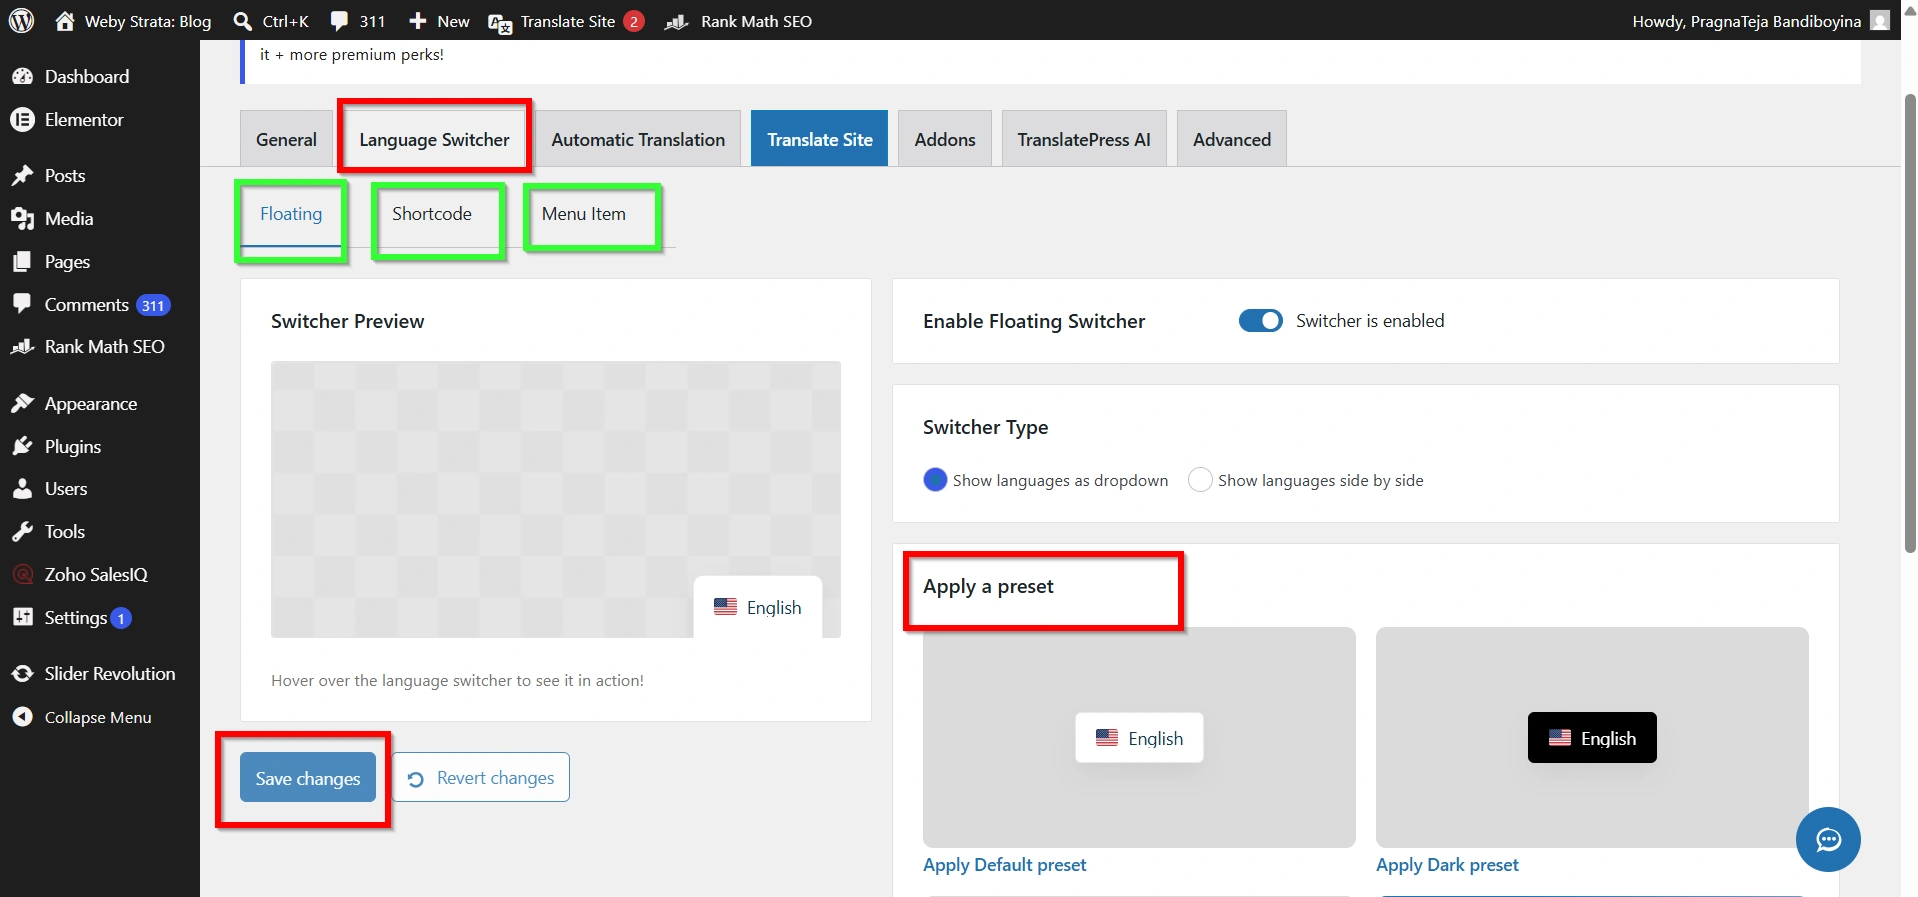Open the Language Switcher tab
Image resolution: width=1918 pixels, height=897 pixels.
(x=434, y=139)
